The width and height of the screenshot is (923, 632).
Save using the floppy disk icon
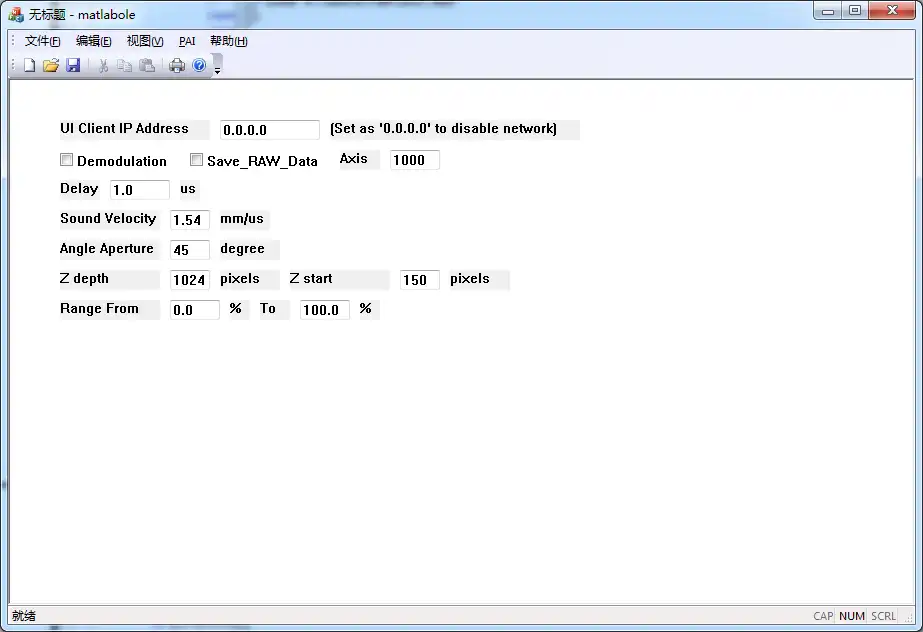pos(73,65)
